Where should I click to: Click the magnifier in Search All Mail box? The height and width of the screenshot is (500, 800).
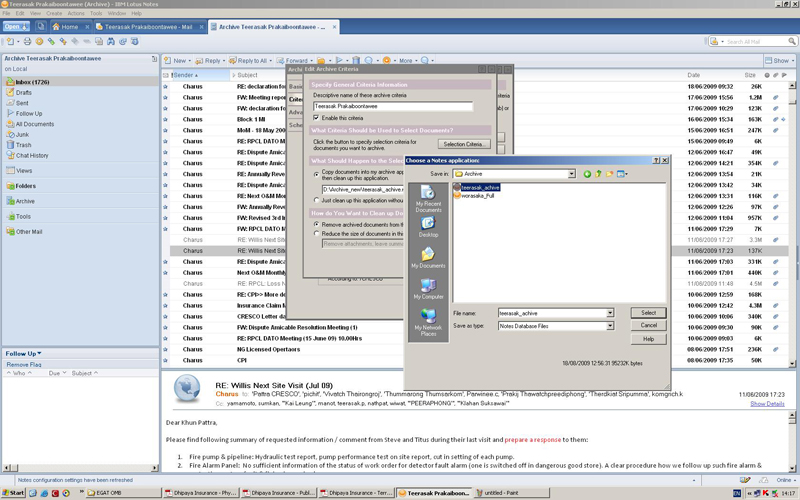pyautogui.click(x=792, y=41)
